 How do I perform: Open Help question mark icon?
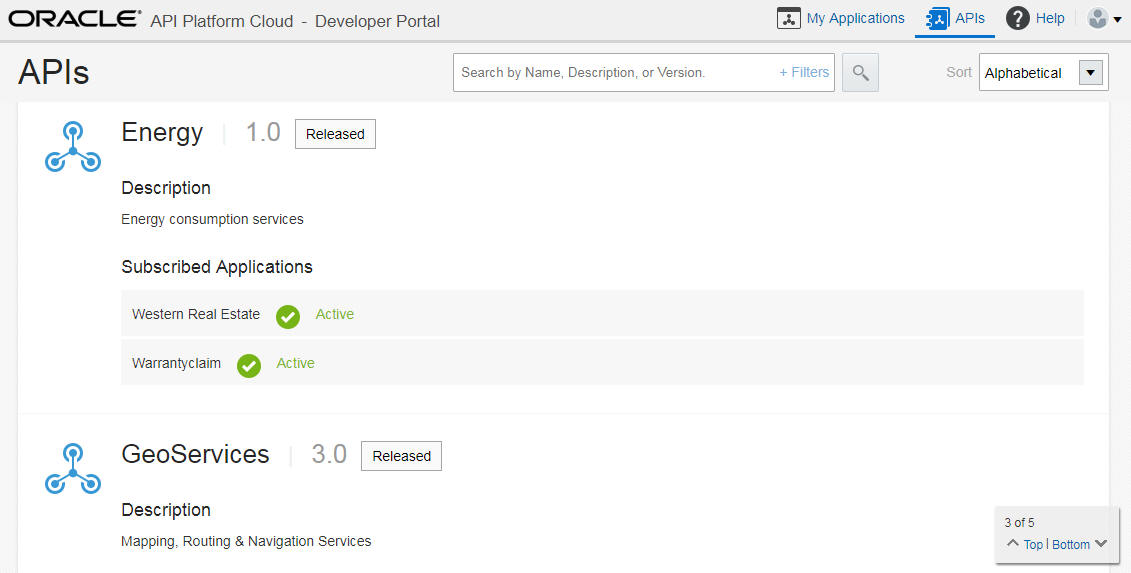pyautogui.click(x=1017, y=19)
